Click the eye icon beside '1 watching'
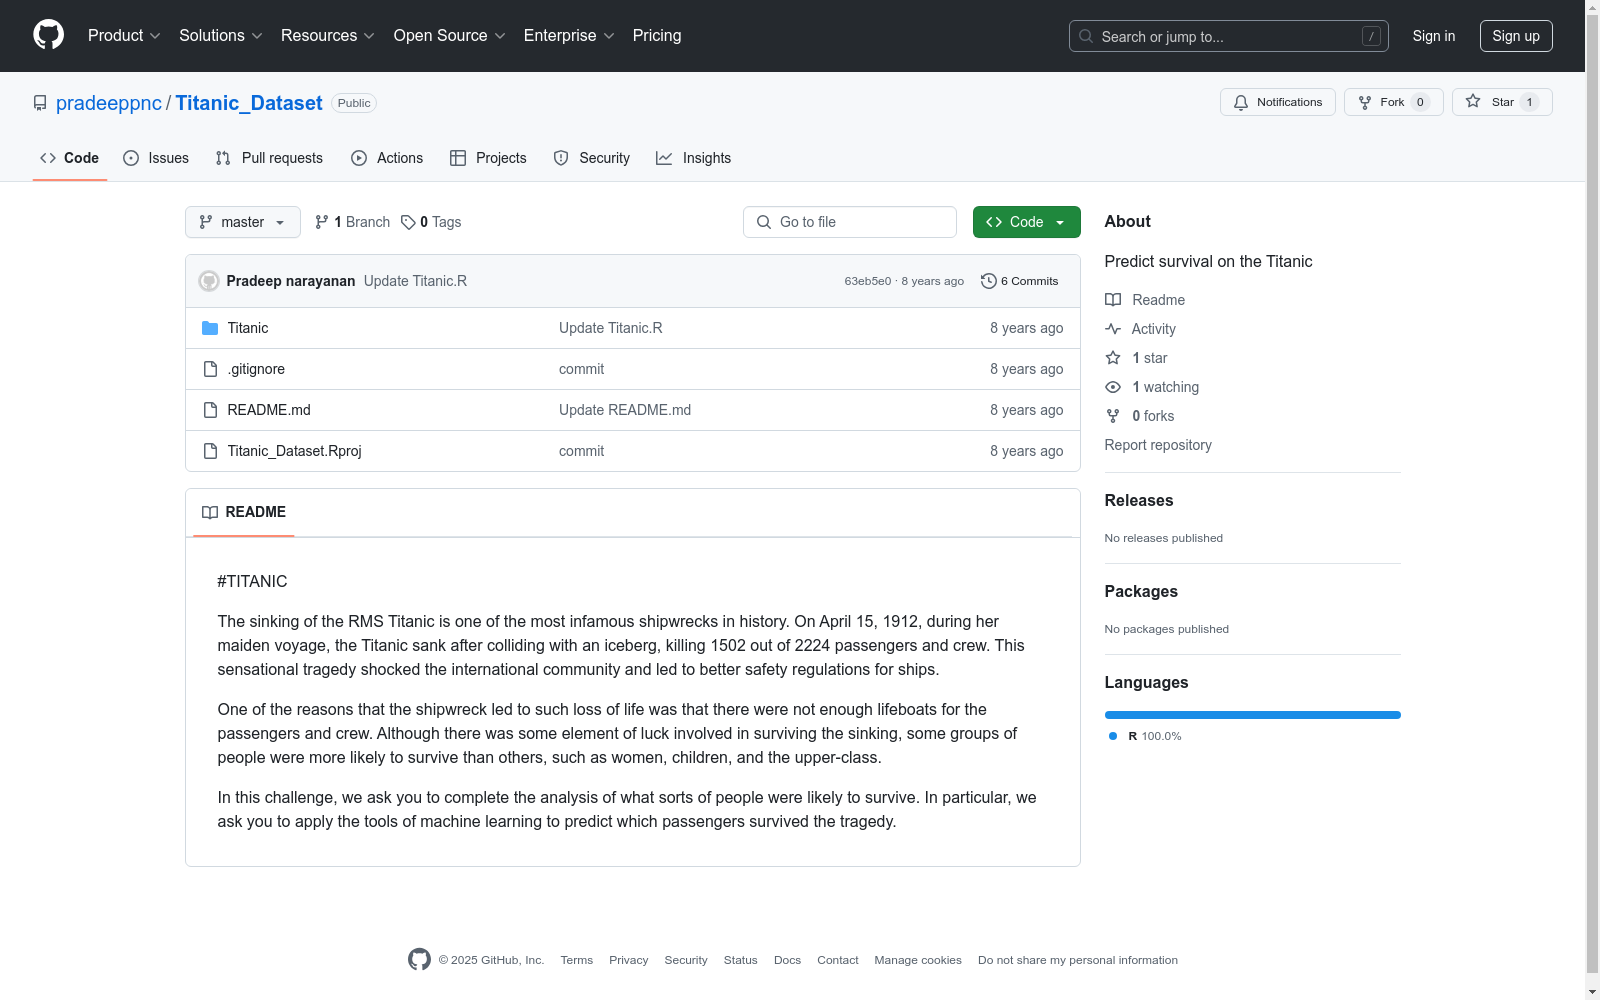Screen dimensions: 1600x1000 click(1113, 387)
